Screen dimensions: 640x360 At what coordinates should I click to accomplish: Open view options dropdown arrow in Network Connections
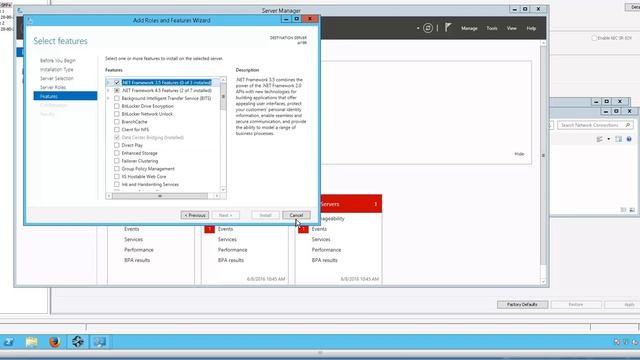[609, 139]
